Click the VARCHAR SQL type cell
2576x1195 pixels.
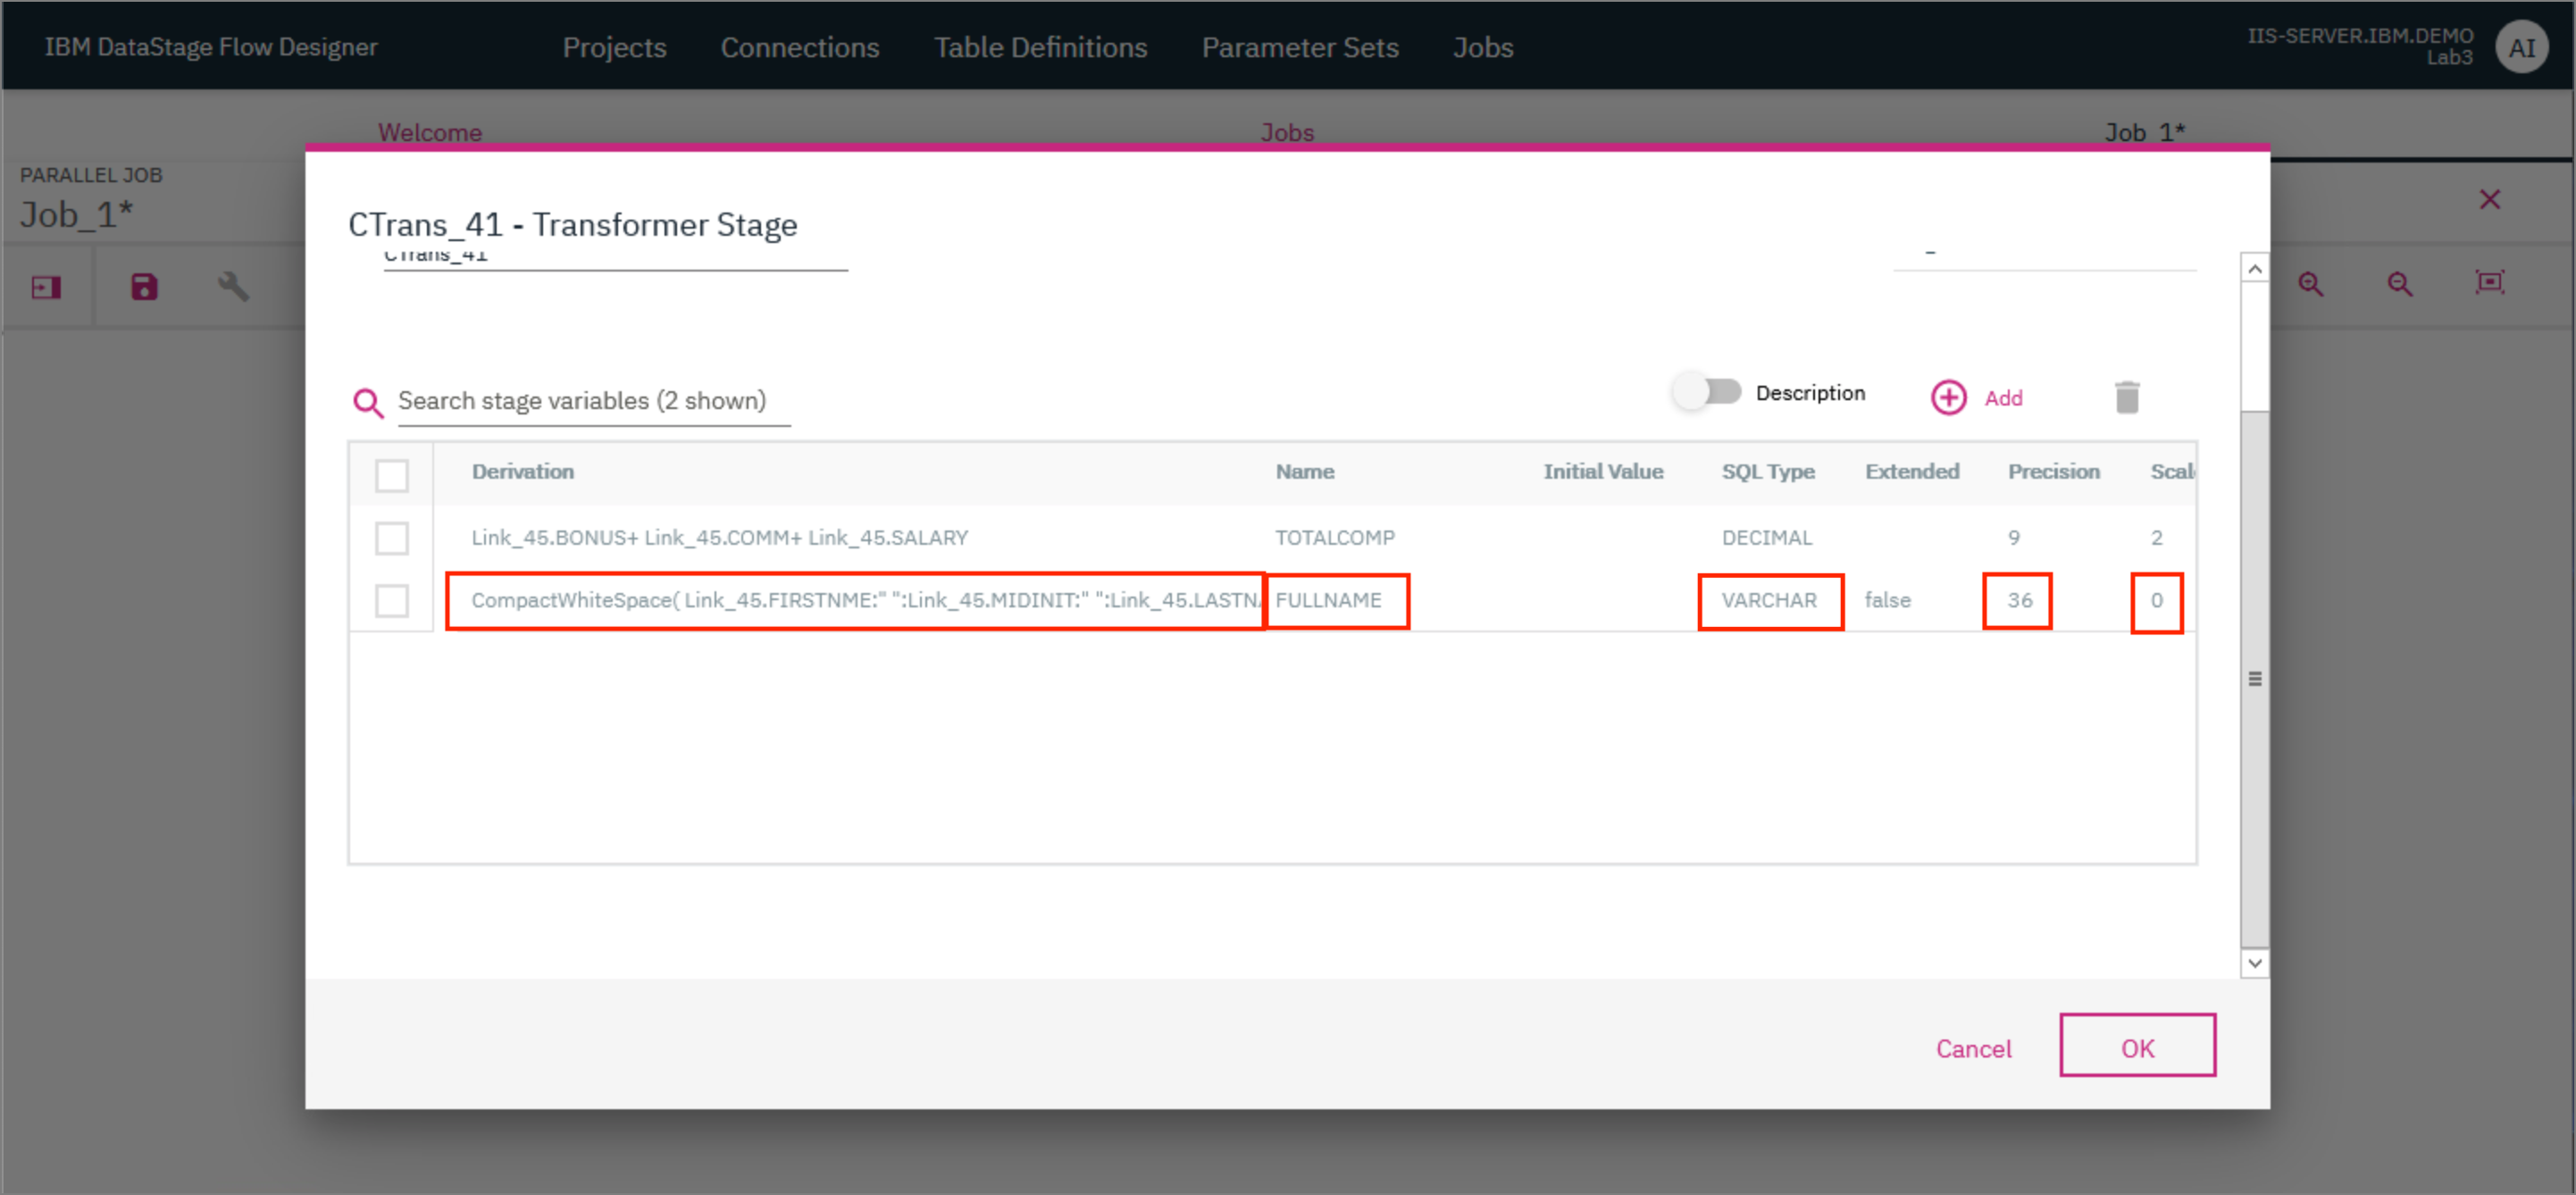1770,601
